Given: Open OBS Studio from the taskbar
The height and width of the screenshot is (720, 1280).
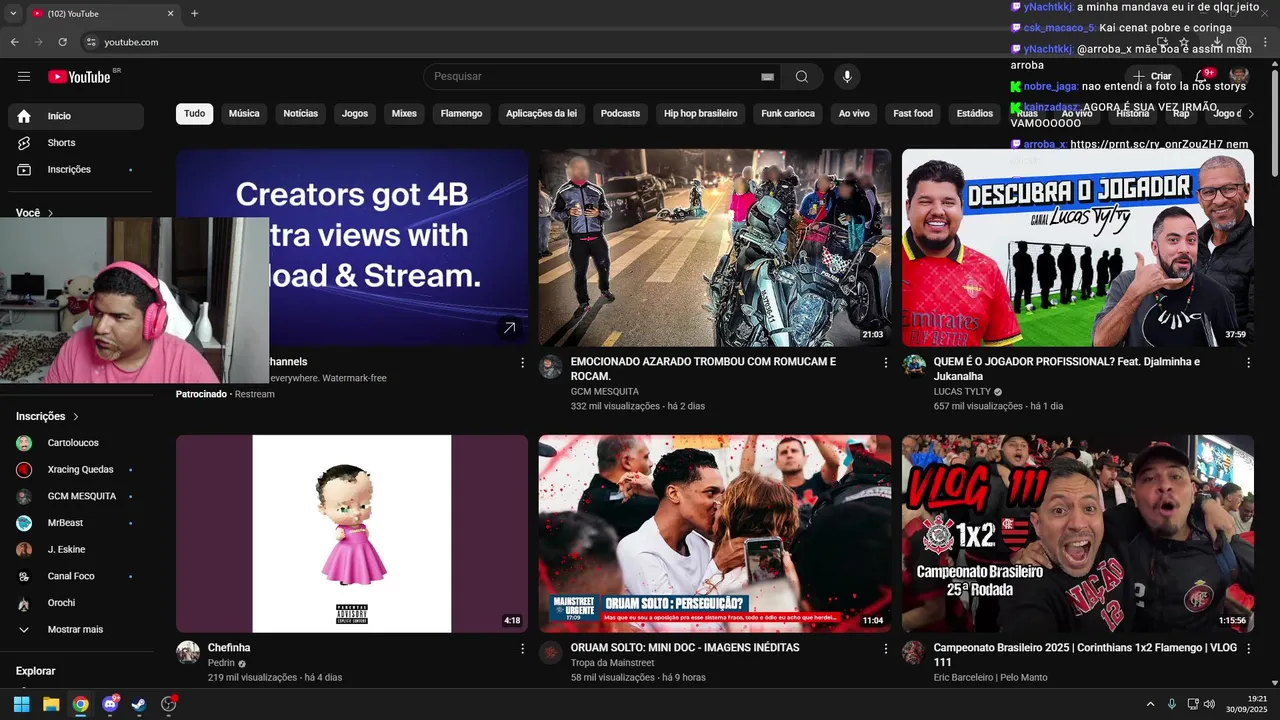Looking at the screenshot, I should 169,704.
